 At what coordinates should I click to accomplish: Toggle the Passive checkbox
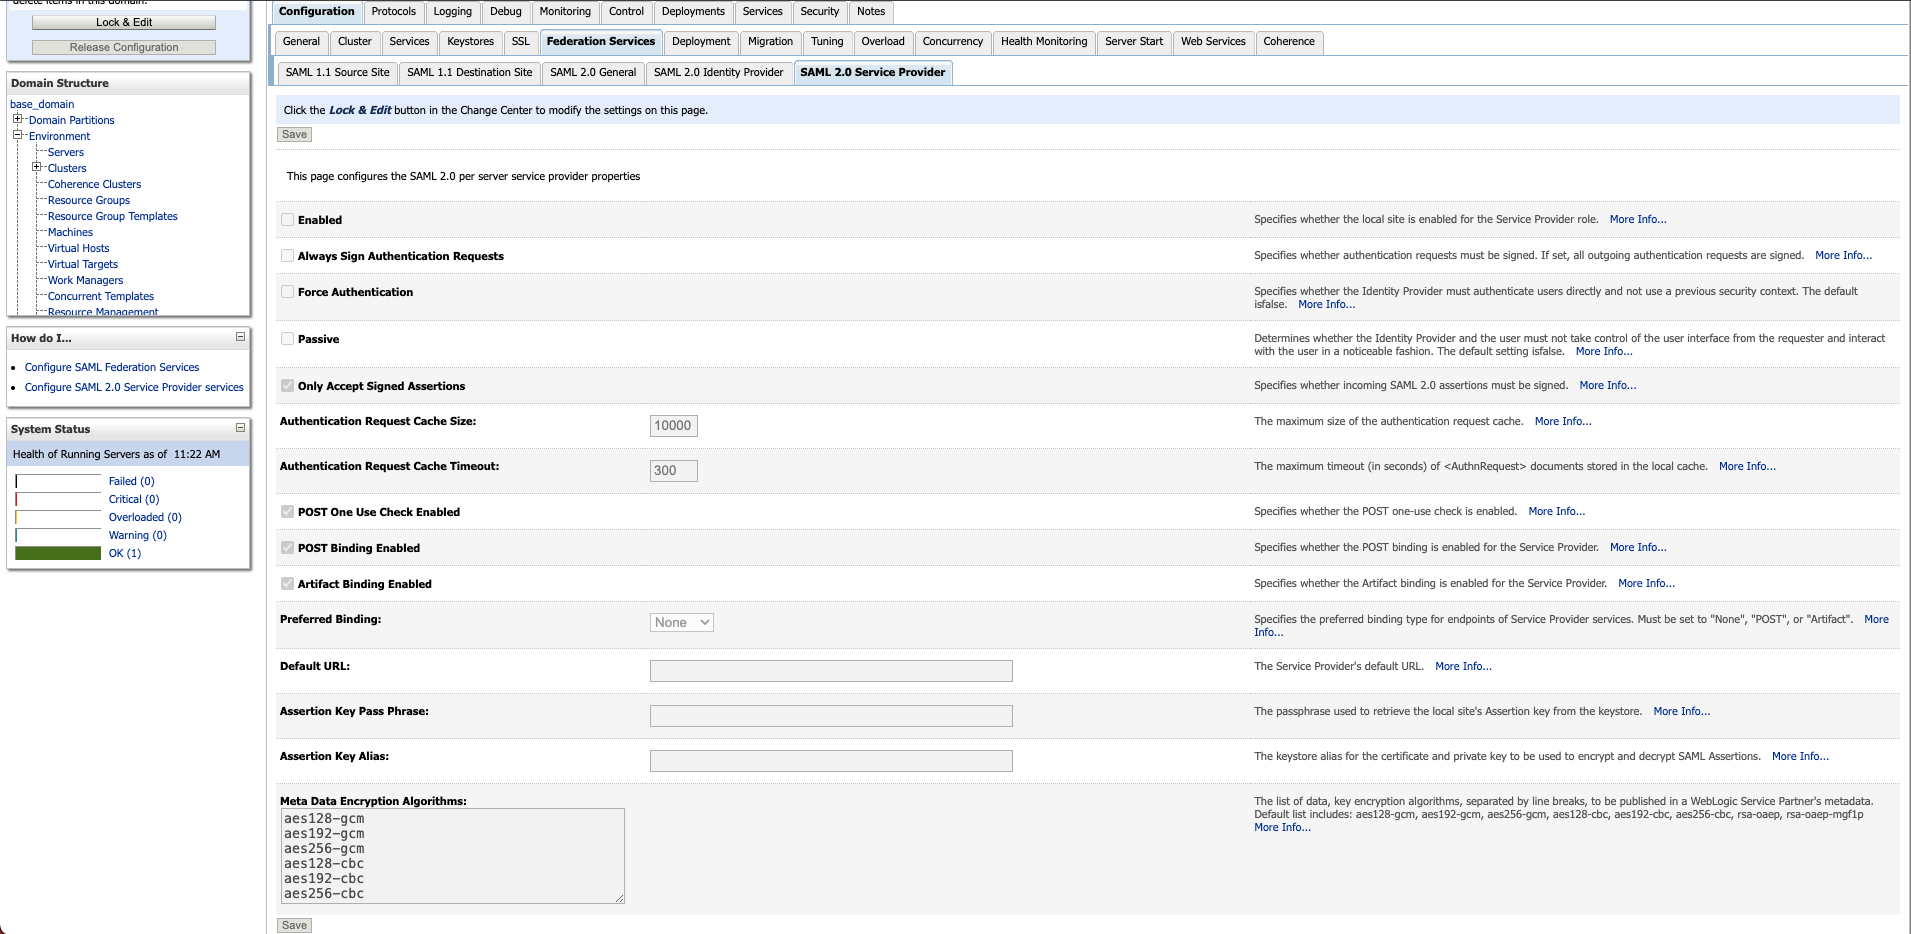pos(288,339)
